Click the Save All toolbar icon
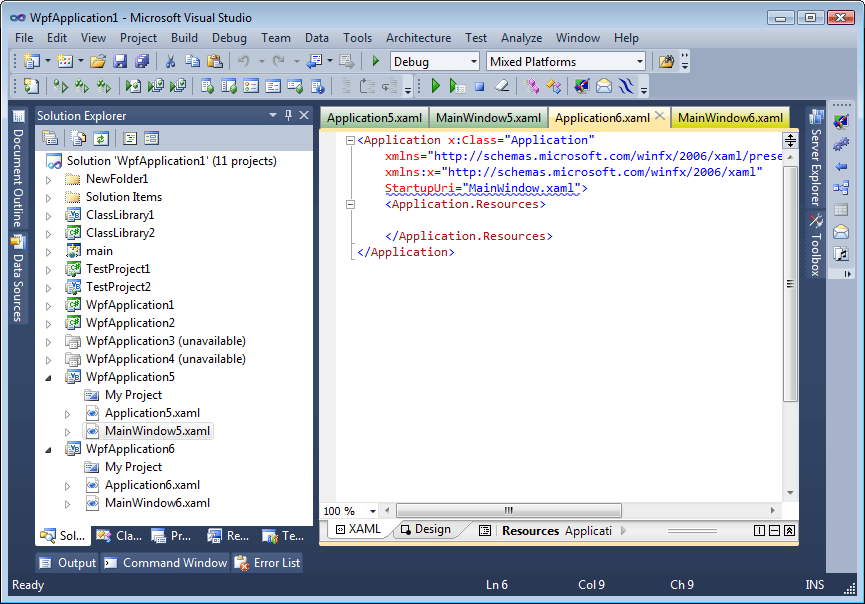 point(140,61)
